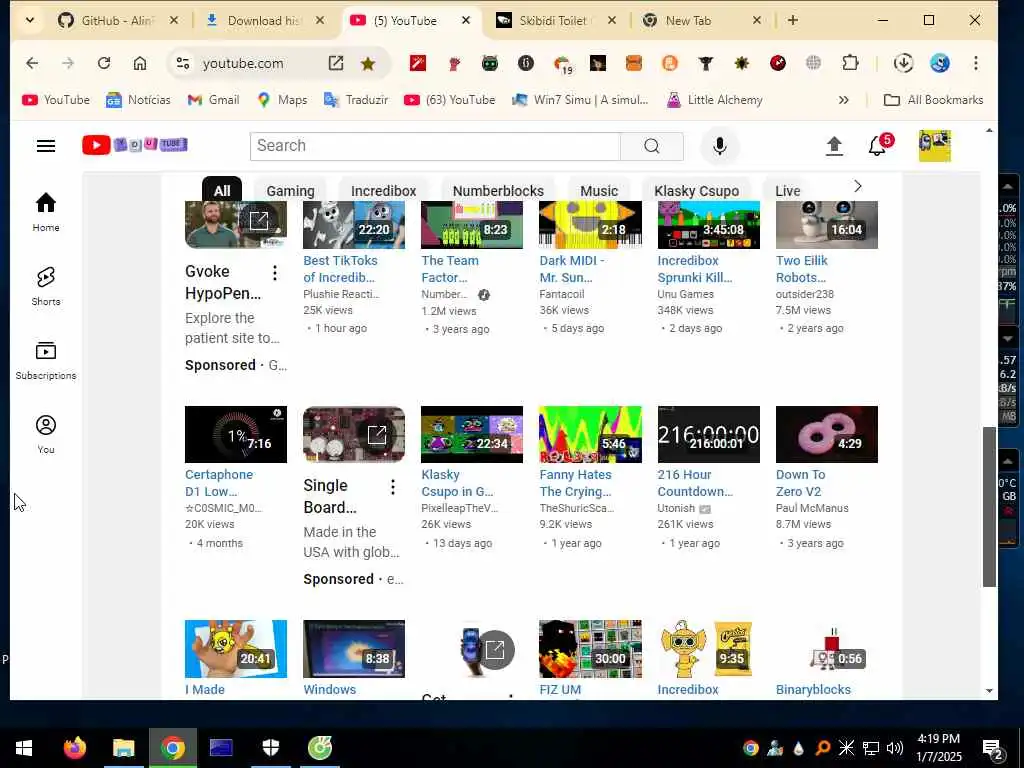
Task: Open 216 Hour Countdown thumbnail
Action: click(x=708, y=434)
